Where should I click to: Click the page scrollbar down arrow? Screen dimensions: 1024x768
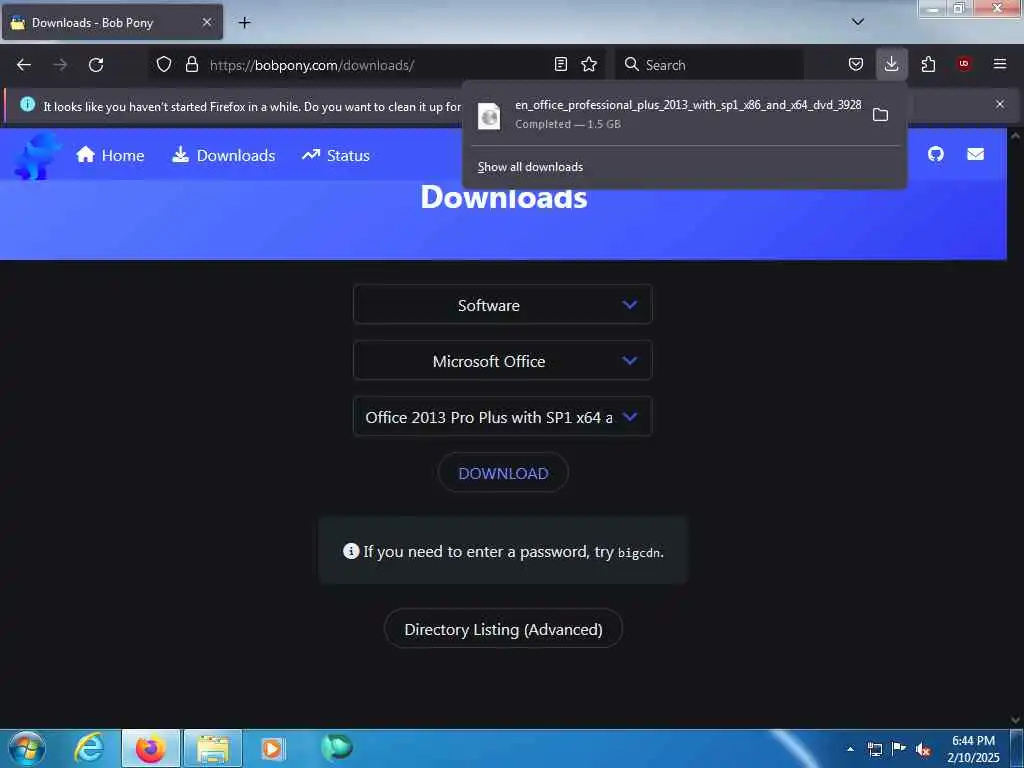(x=1016, y=720)
